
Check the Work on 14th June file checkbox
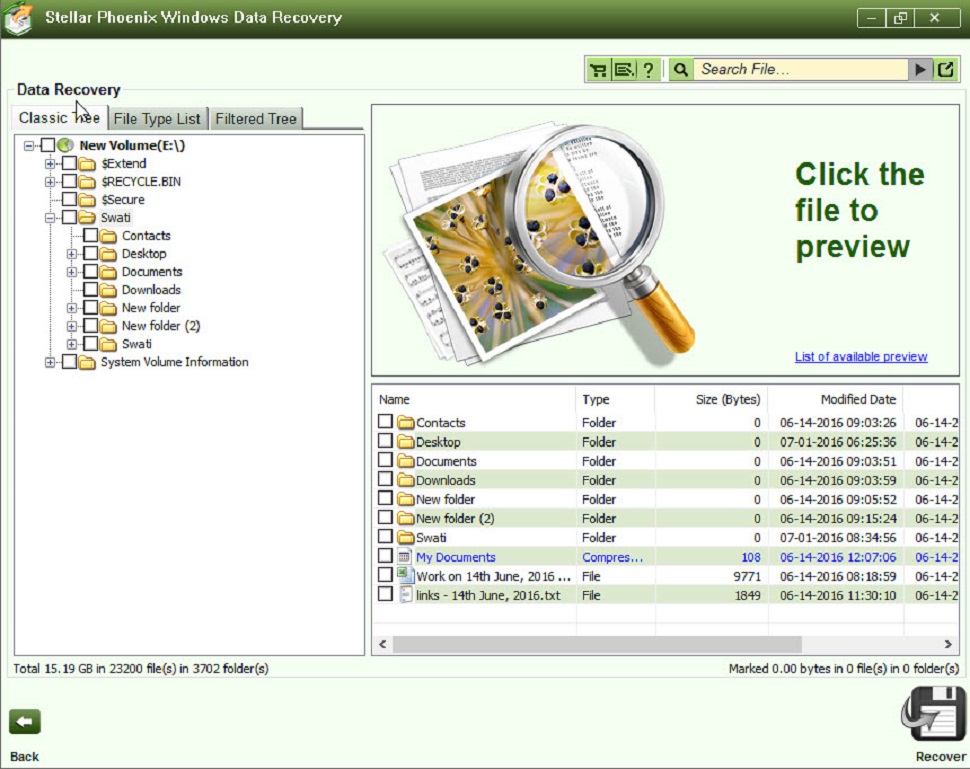point(385,575)
